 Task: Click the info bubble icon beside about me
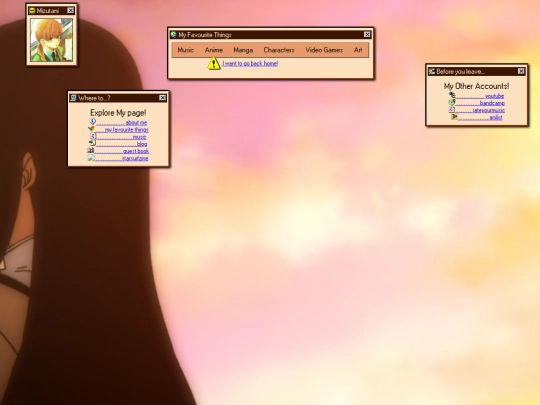(x=92, y=121)
